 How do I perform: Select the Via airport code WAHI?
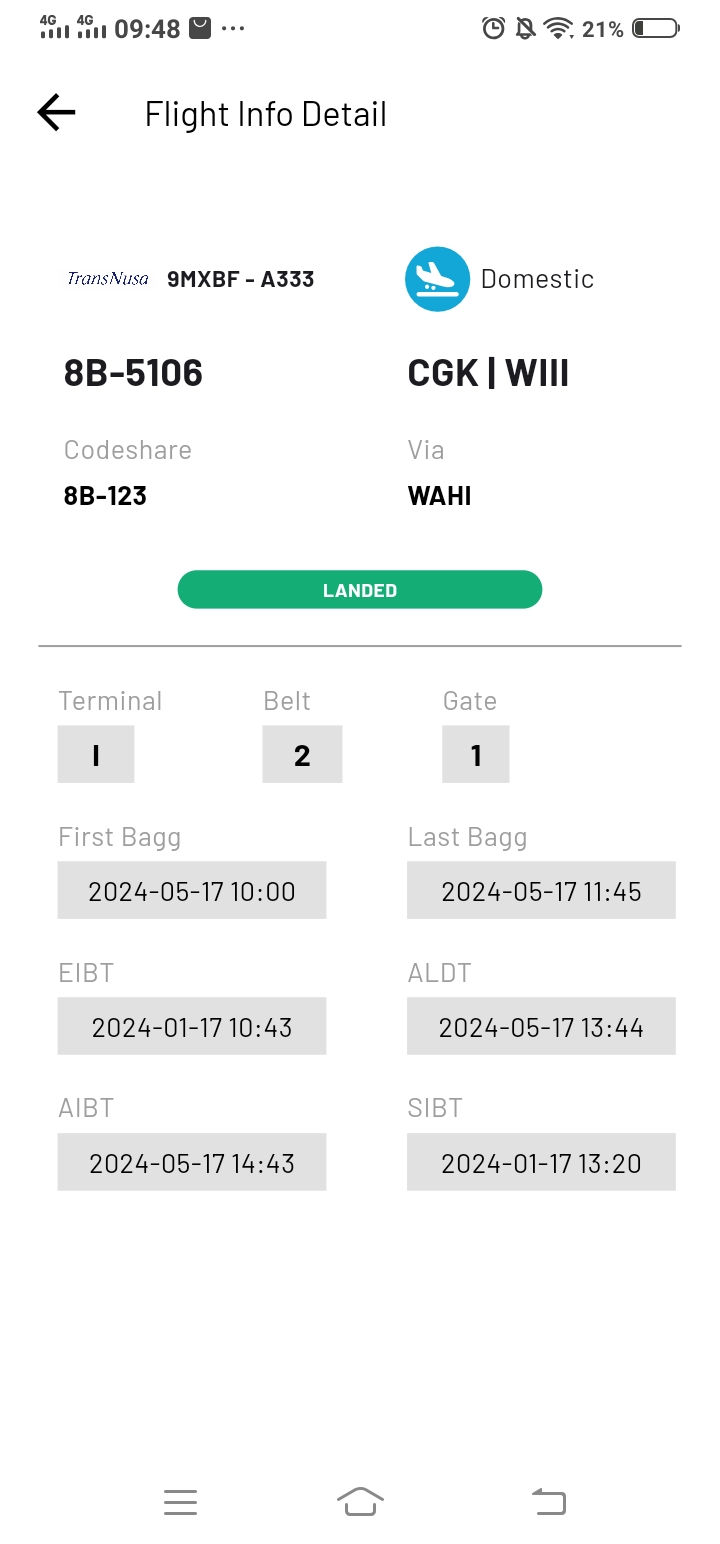tap(439, 495)
